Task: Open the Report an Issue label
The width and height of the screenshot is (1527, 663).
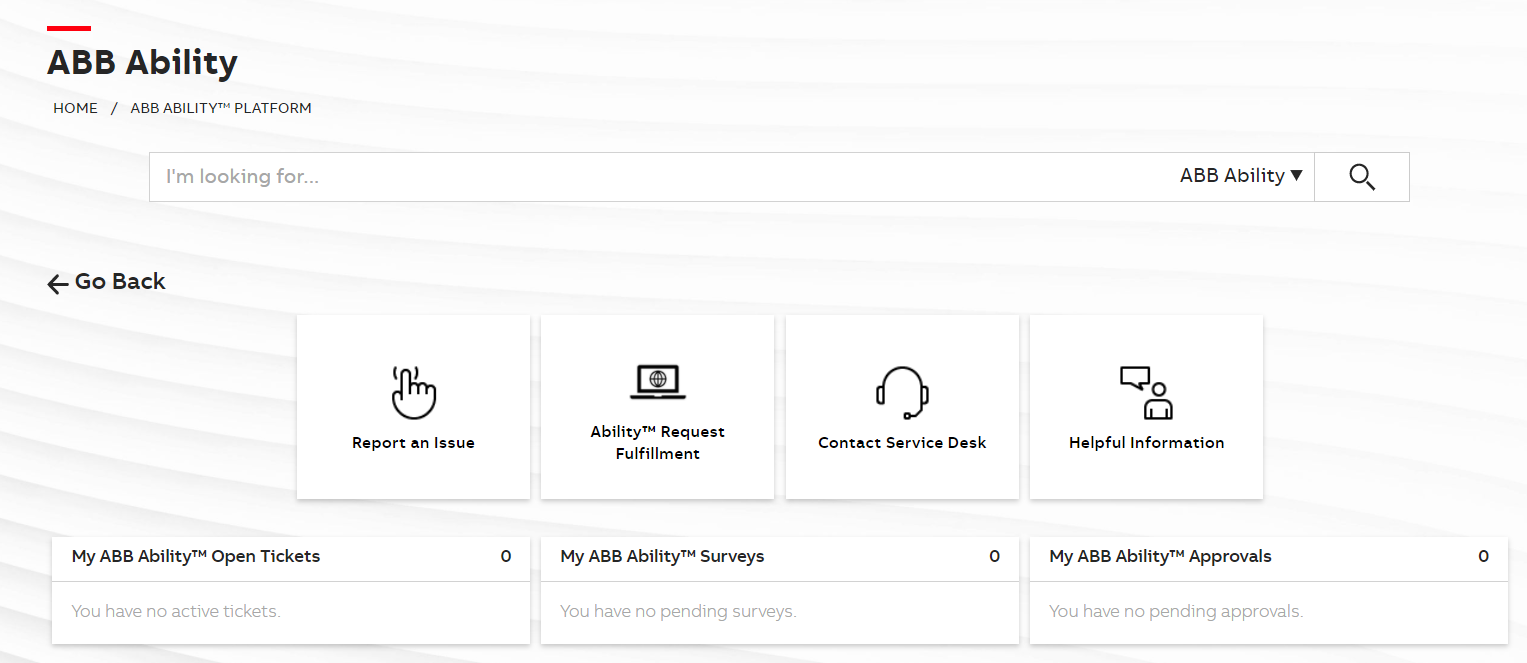Action: click(x=413, y=443)
